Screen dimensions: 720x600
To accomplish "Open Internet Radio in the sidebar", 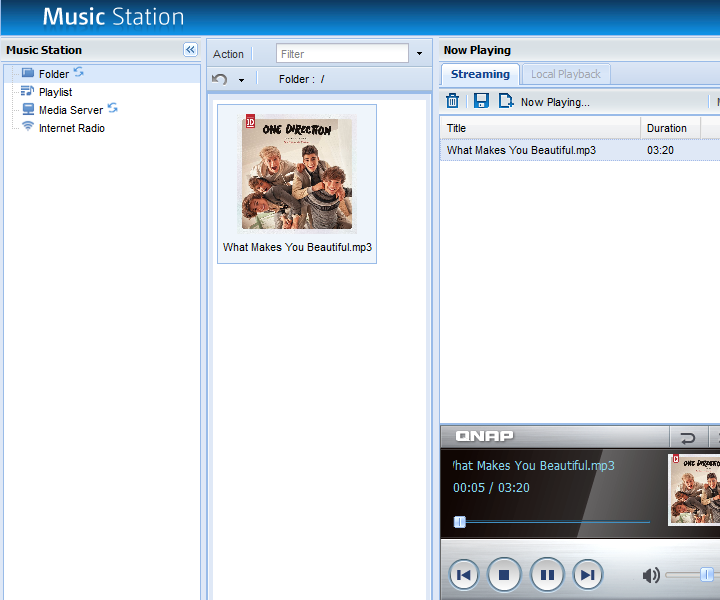I will pos(71,128).
